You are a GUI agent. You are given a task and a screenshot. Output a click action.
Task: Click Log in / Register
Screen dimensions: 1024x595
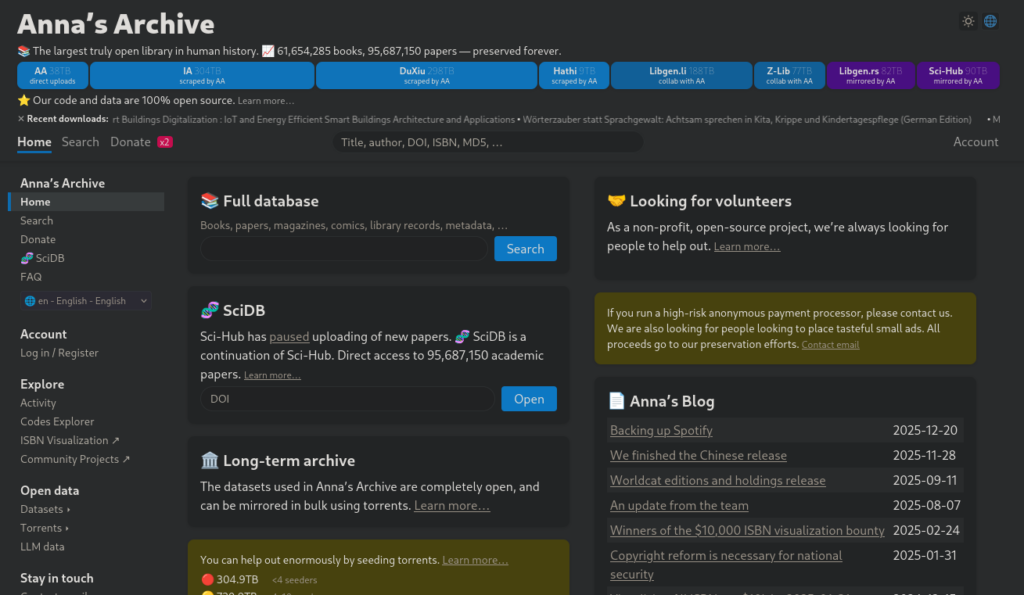tap(59, 353)
